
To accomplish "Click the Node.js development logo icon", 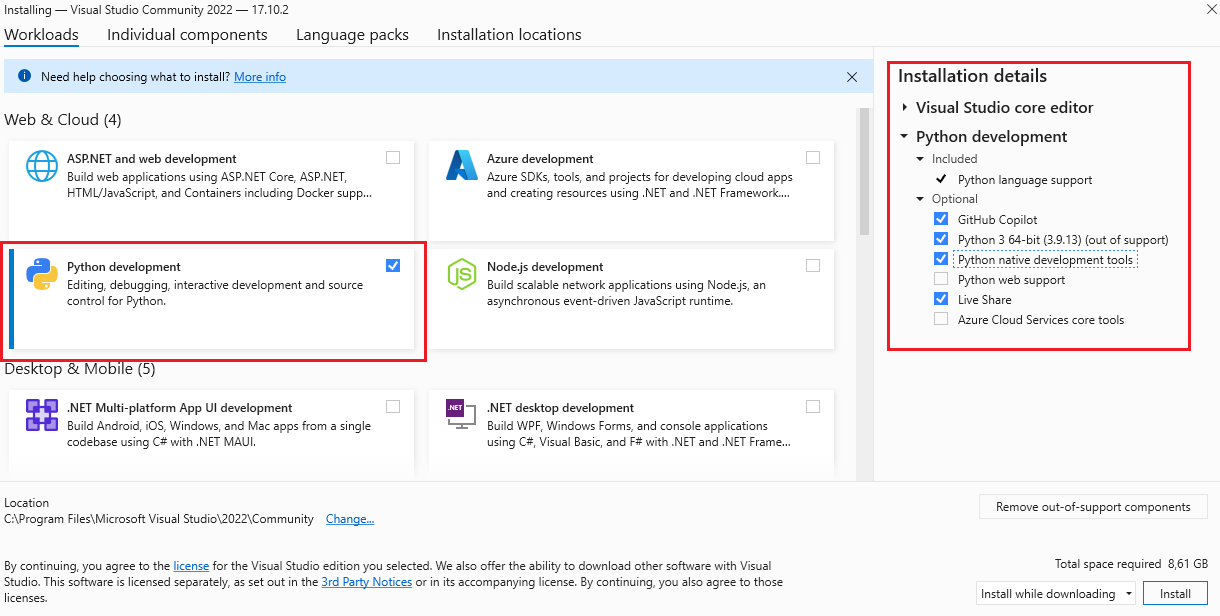I will tap(462, 274).
